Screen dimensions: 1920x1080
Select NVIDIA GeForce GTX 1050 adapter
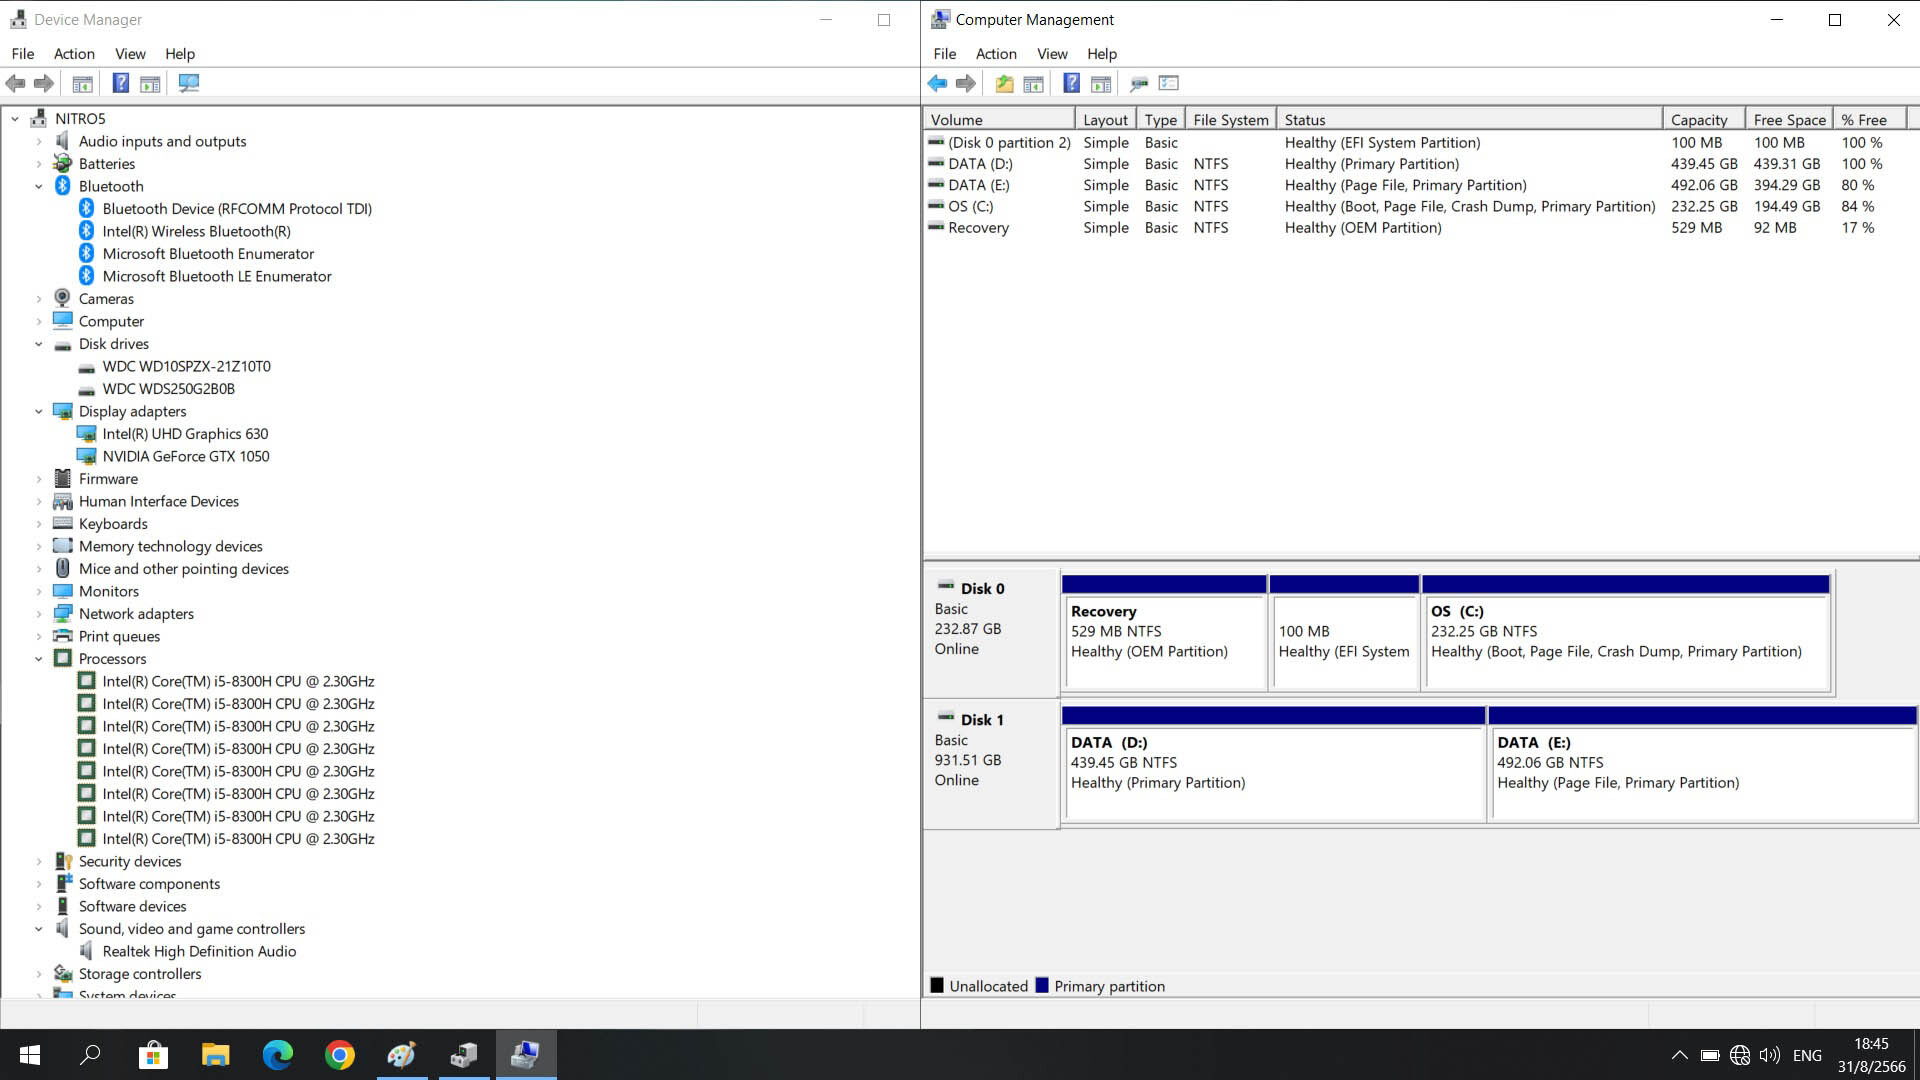186,456
